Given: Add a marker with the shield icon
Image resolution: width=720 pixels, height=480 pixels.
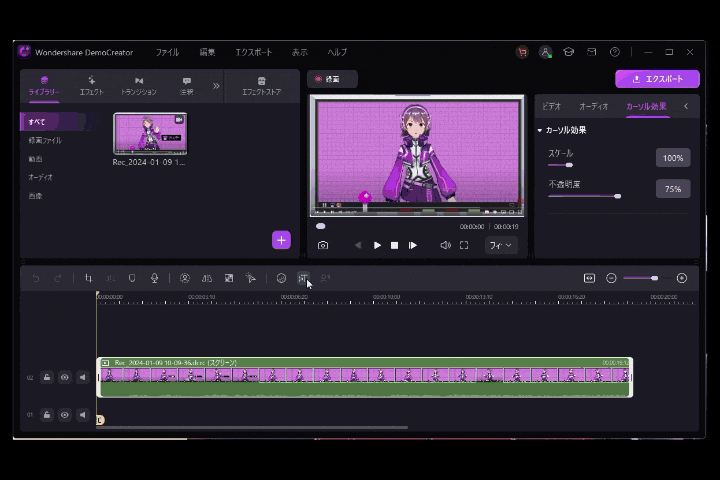Looking at the screenshot, I should pos(132,278).
